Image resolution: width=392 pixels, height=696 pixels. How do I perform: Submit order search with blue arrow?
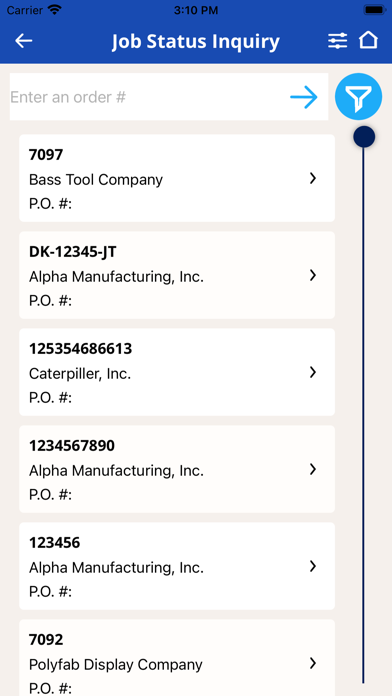click(x=304, y=97)
